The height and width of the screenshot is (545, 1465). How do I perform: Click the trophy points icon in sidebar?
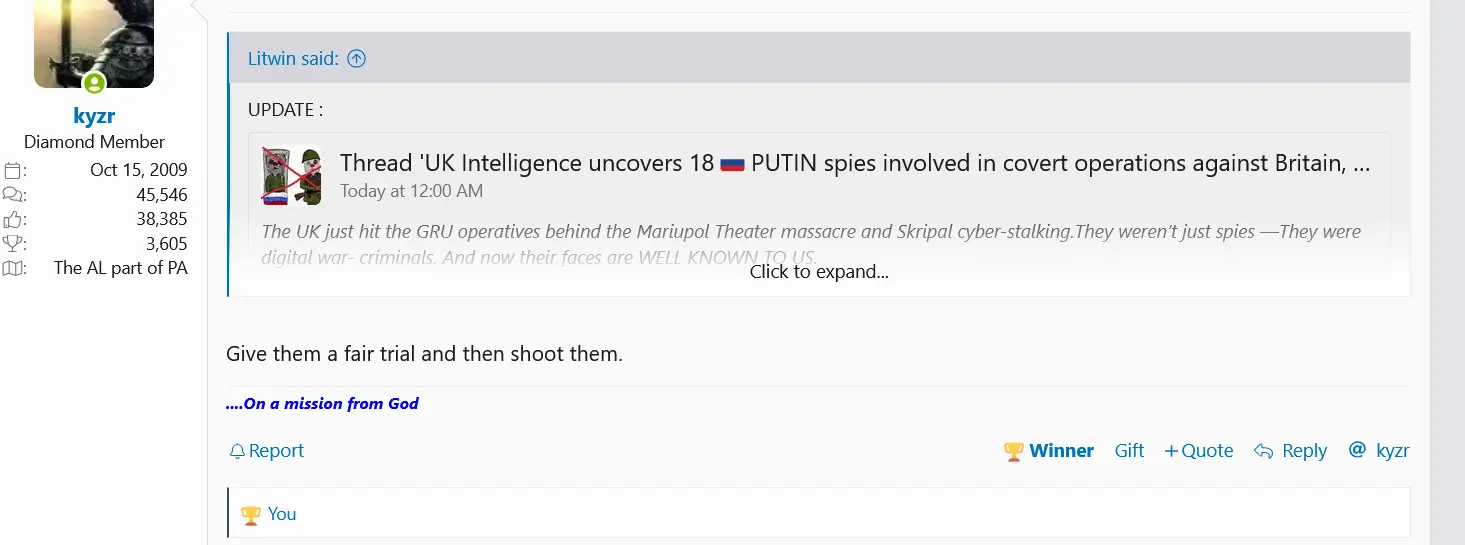[x=13, y=244]
